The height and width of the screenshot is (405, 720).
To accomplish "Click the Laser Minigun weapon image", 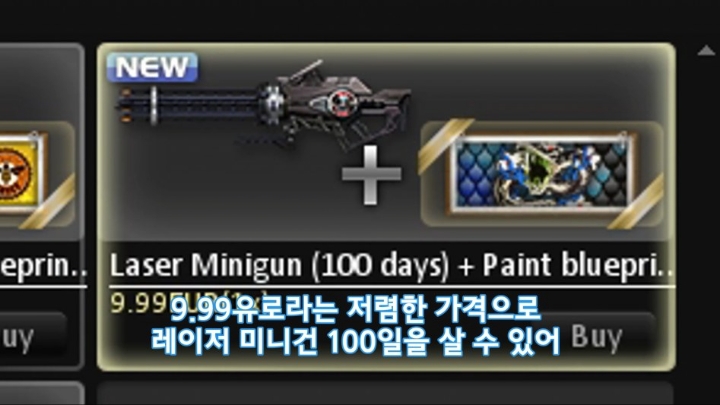I will click(264, 107).
